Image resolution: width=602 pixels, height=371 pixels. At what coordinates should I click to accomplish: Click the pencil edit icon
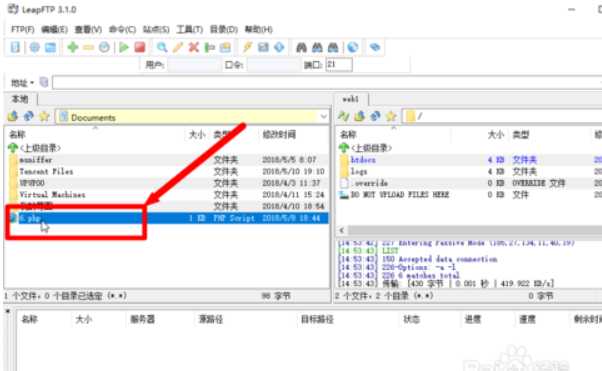177,47
